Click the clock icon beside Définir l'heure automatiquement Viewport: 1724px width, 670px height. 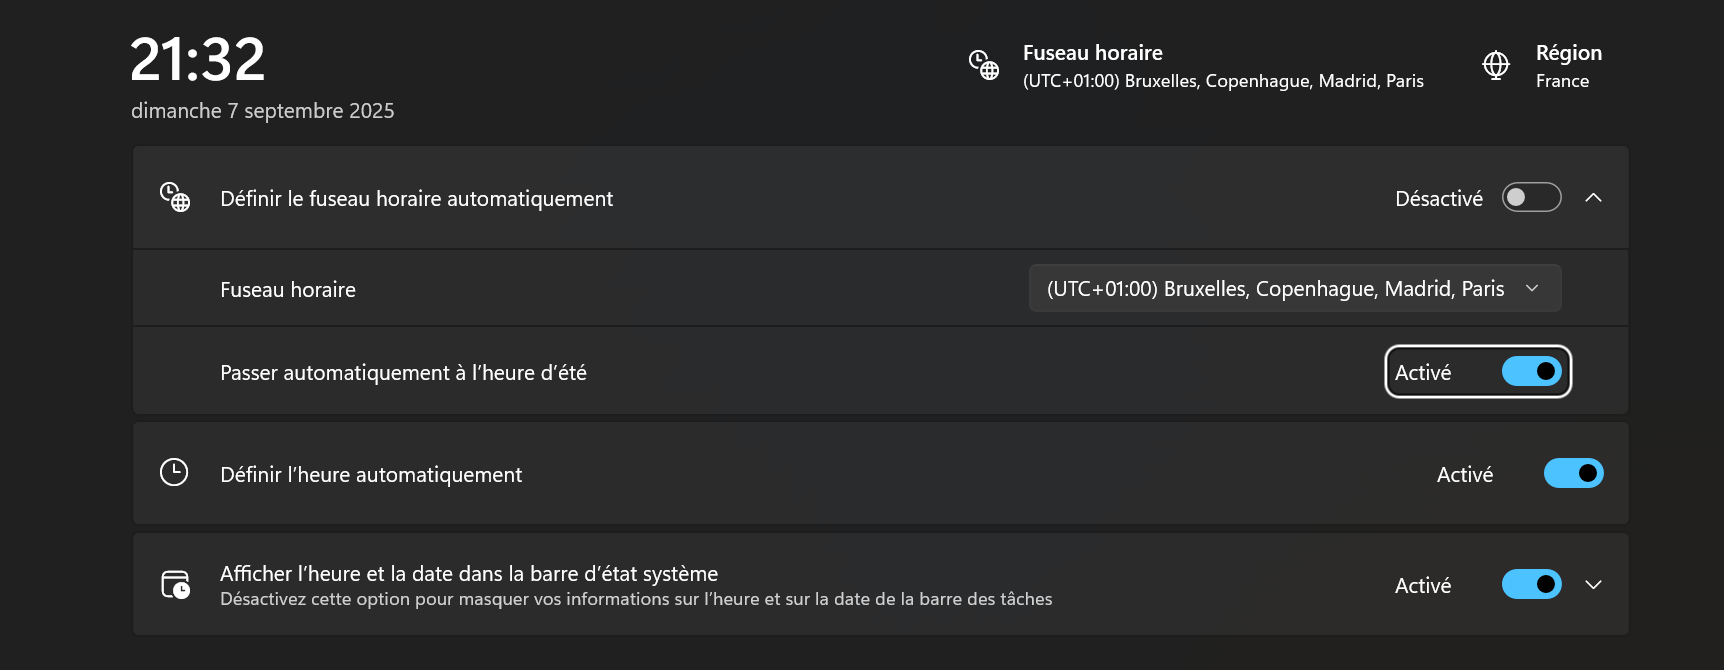tap(174, 472)
